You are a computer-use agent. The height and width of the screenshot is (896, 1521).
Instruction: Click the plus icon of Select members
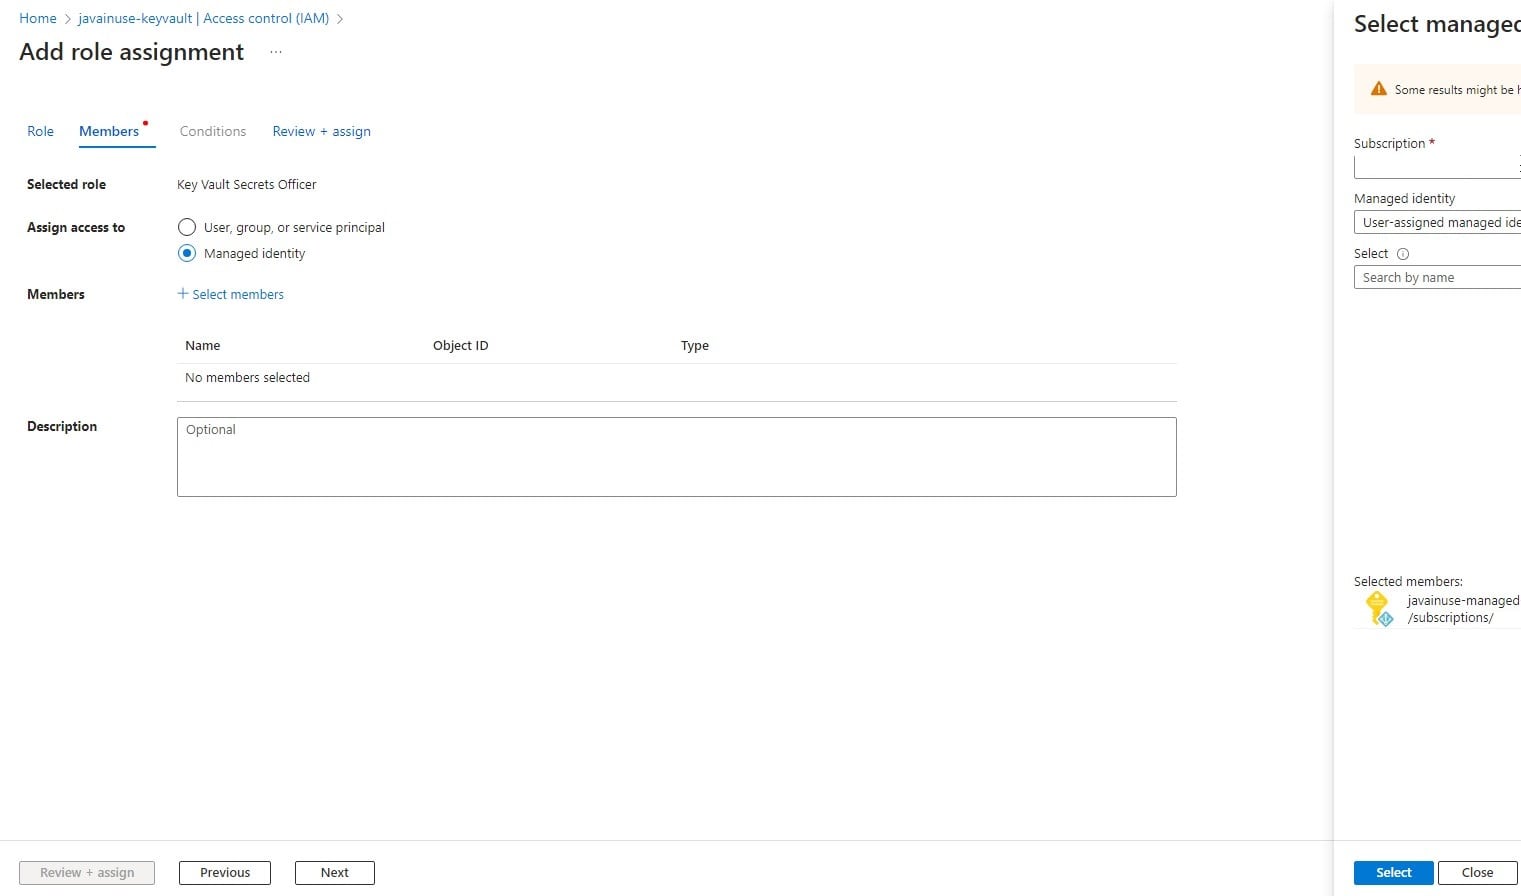tap(183, 294)
